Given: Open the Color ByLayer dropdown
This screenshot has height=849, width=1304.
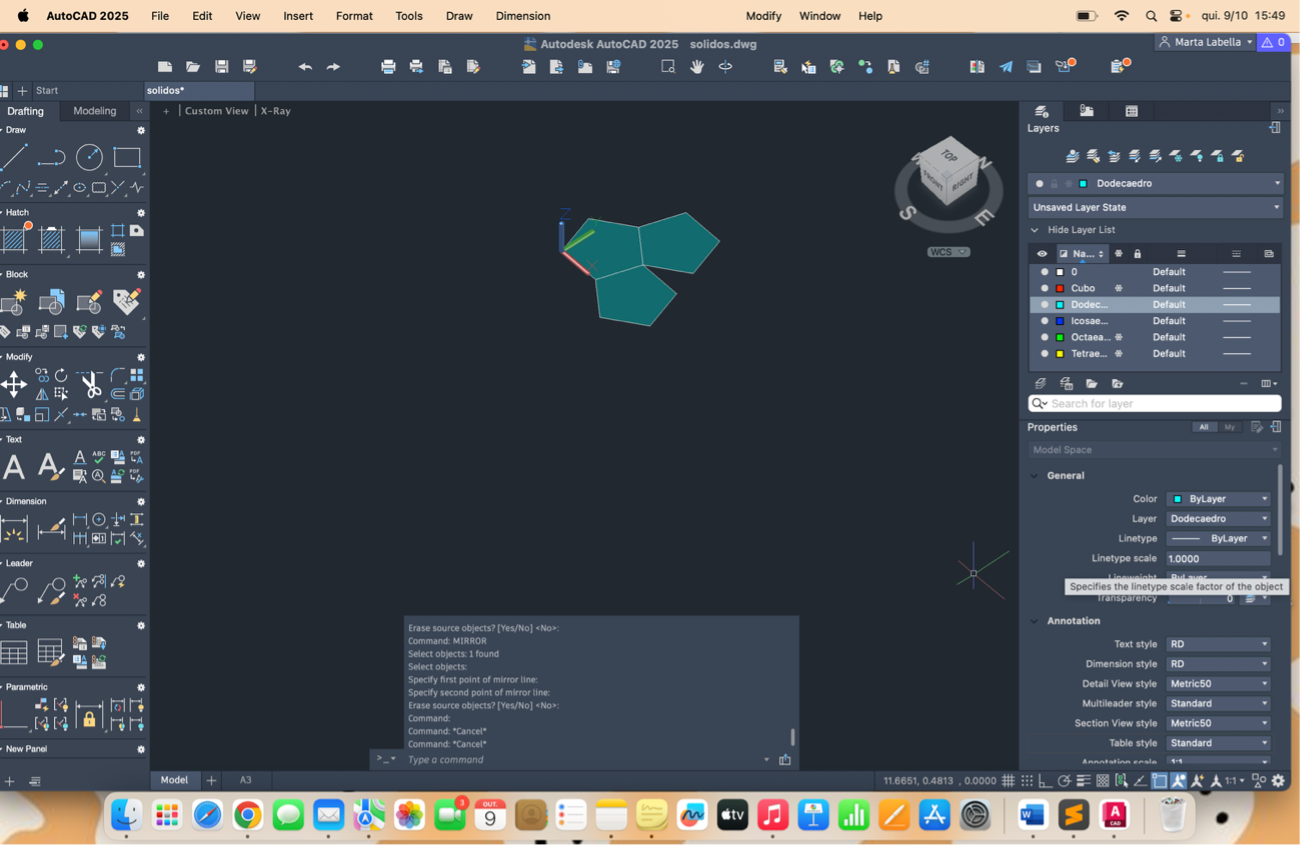Looking at the screenshot, I should tap(1219, 500).
